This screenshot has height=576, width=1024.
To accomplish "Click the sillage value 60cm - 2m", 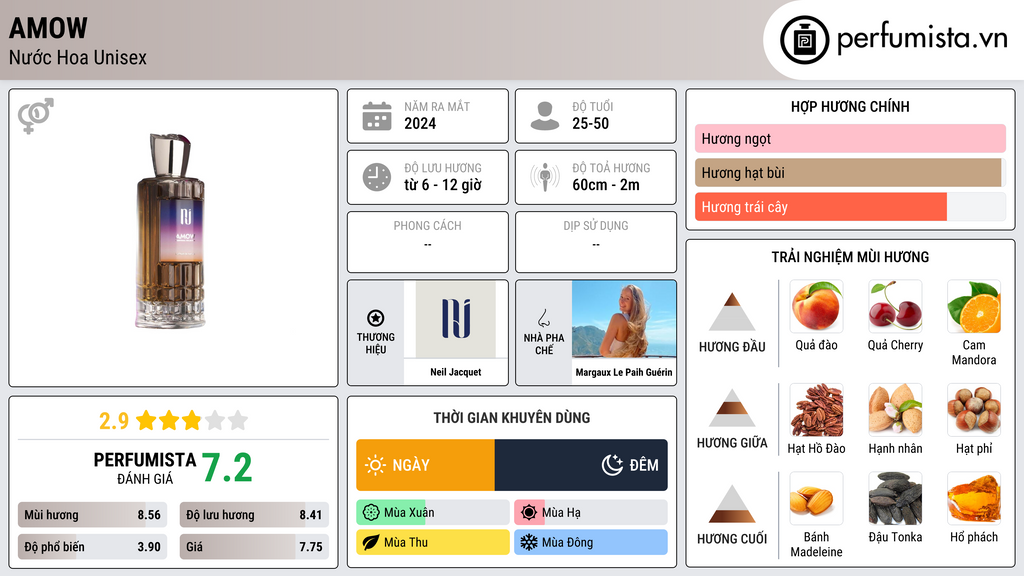I will (606, 185).
